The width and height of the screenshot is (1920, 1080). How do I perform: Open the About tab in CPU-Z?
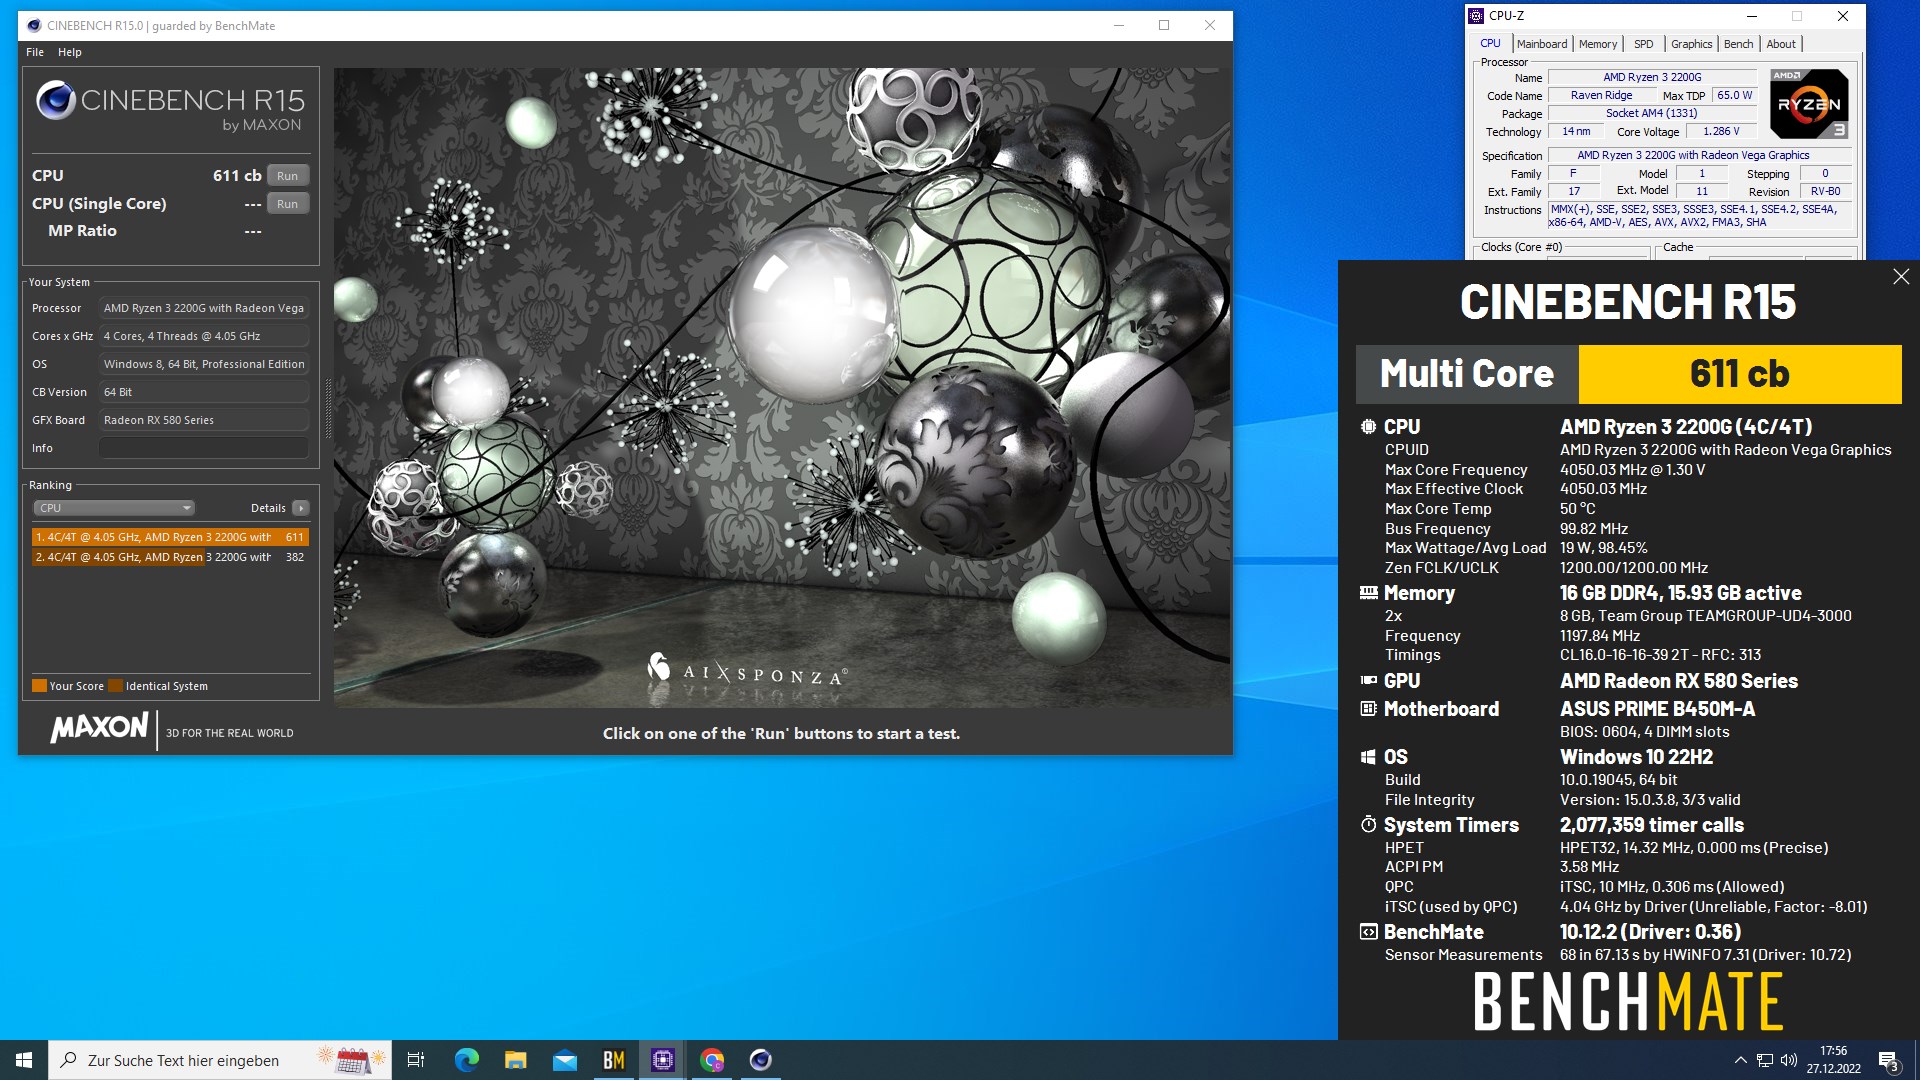pos(1780,44)
